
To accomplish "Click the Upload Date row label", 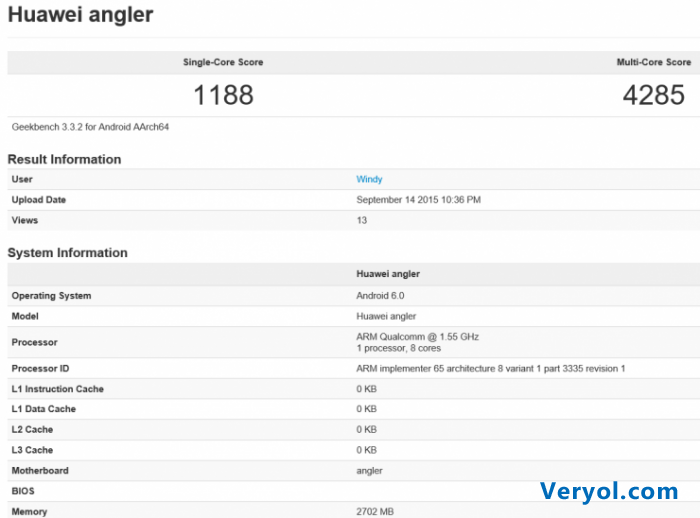I will point(39,200).
